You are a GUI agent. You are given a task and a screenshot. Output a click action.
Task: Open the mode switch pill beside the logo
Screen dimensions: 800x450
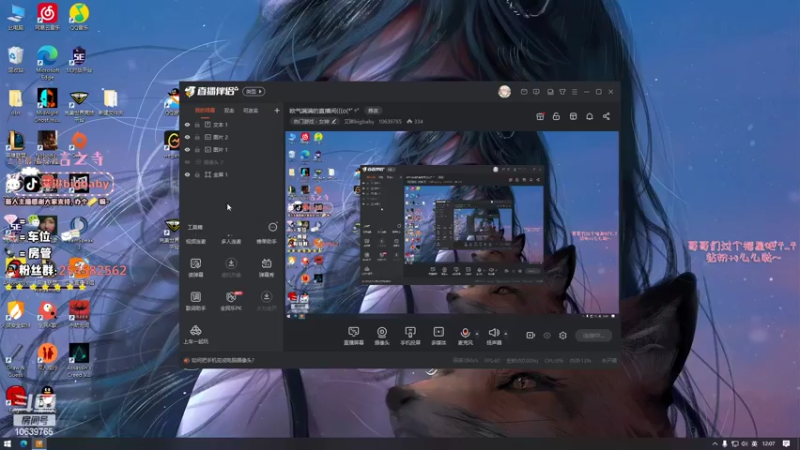click(x=254, y=91)
